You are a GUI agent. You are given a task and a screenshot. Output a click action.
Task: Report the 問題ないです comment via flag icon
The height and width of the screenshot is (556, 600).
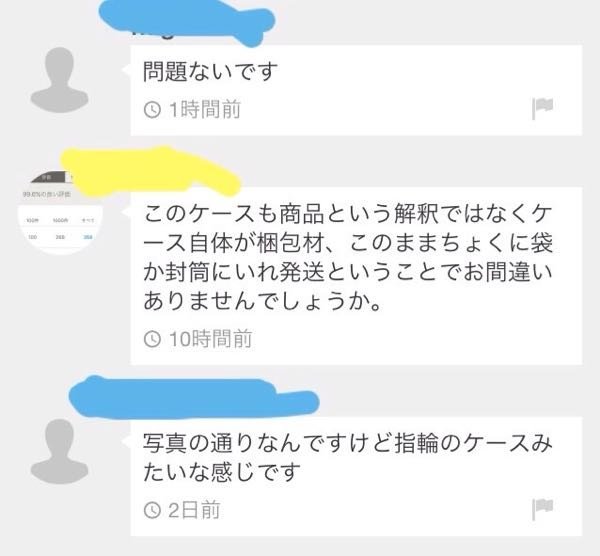[x=543, y=108]
